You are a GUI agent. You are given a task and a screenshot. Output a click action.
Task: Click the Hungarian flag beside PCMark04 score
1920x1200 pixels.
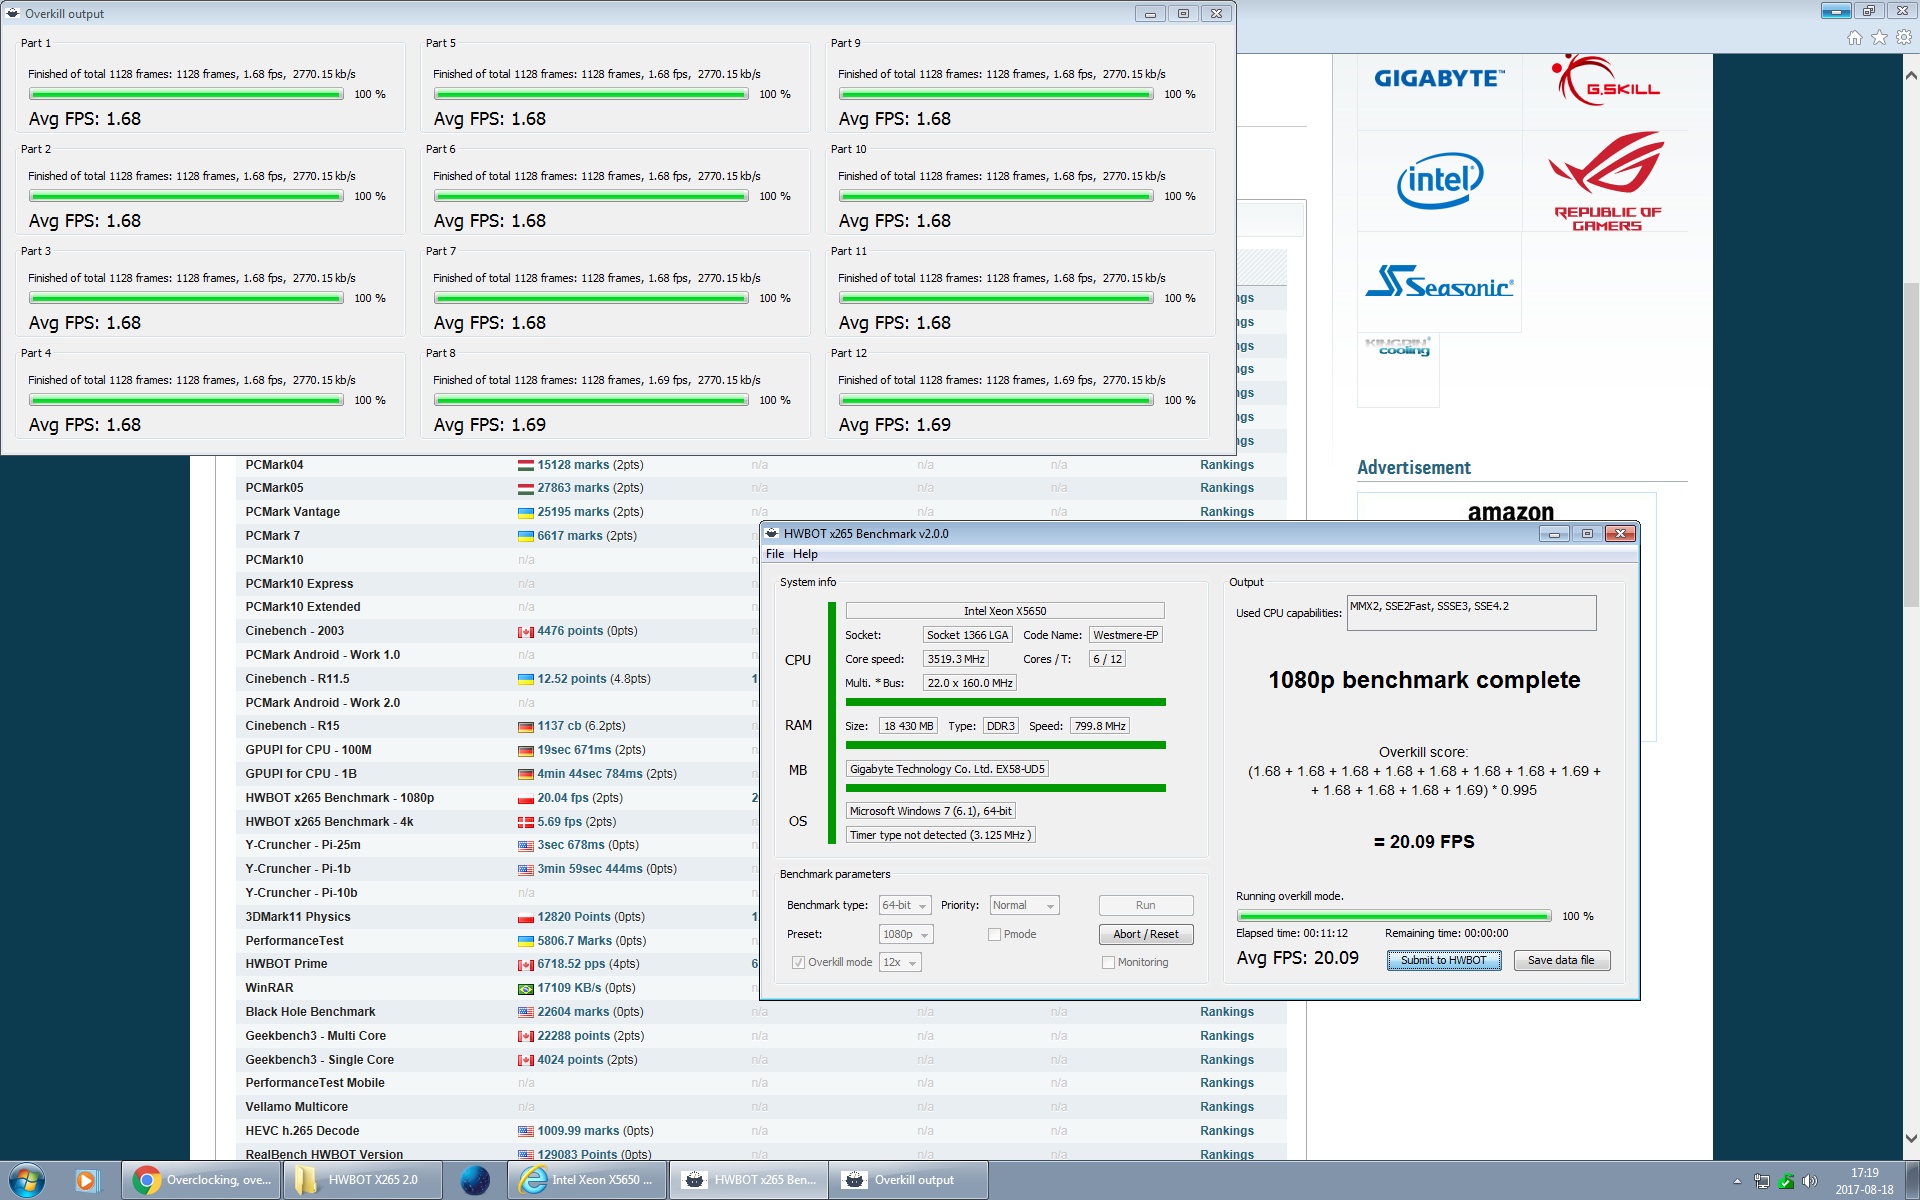[525, 465]
